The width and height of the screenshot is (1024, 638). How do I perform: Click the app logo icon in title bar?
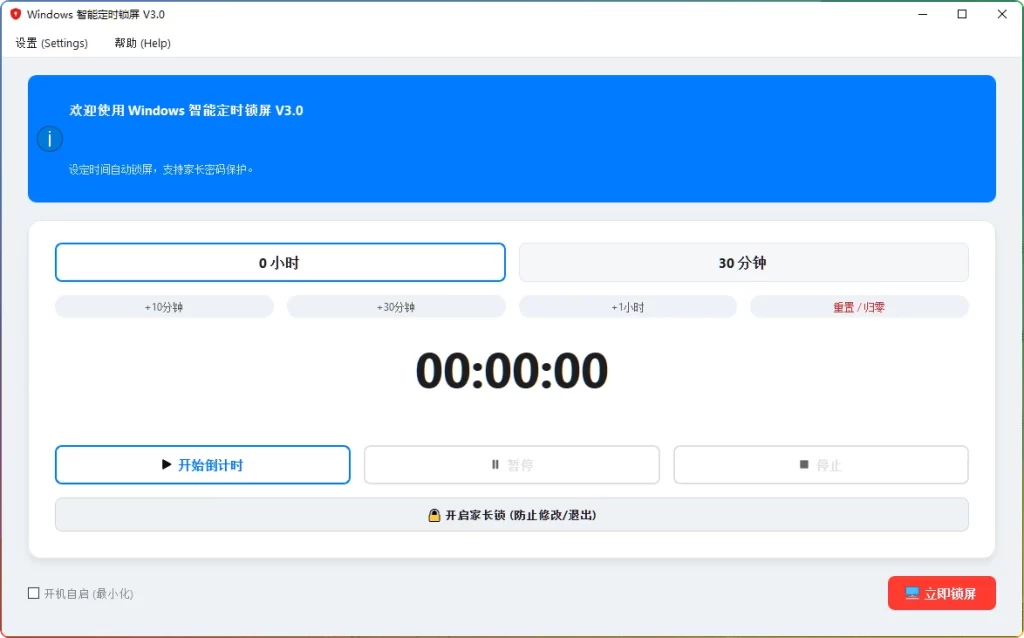[13, 14]
